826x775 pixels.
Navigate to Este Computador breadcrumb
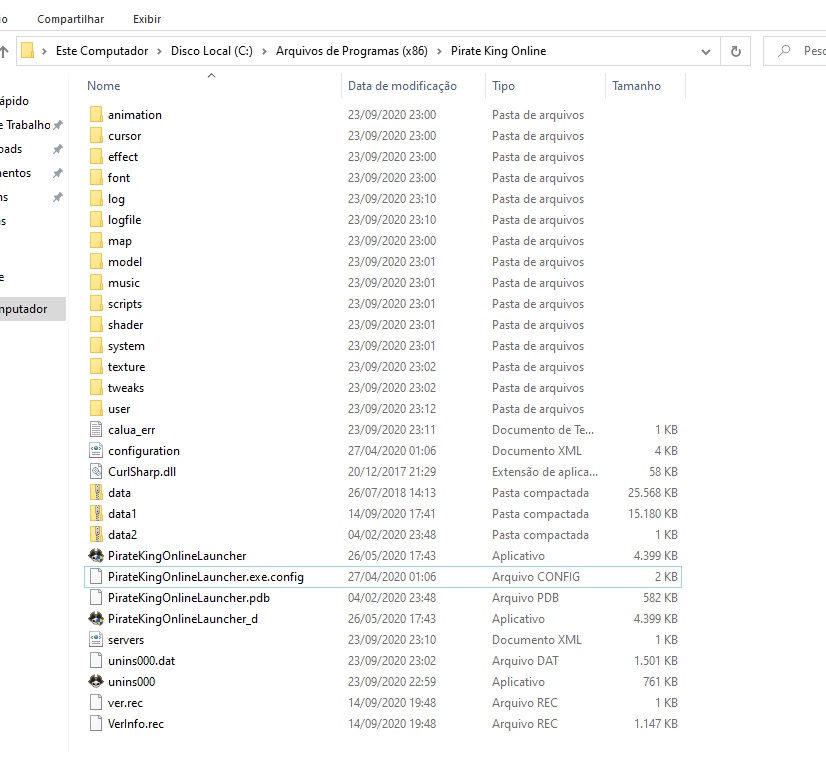tap(102, 51)
